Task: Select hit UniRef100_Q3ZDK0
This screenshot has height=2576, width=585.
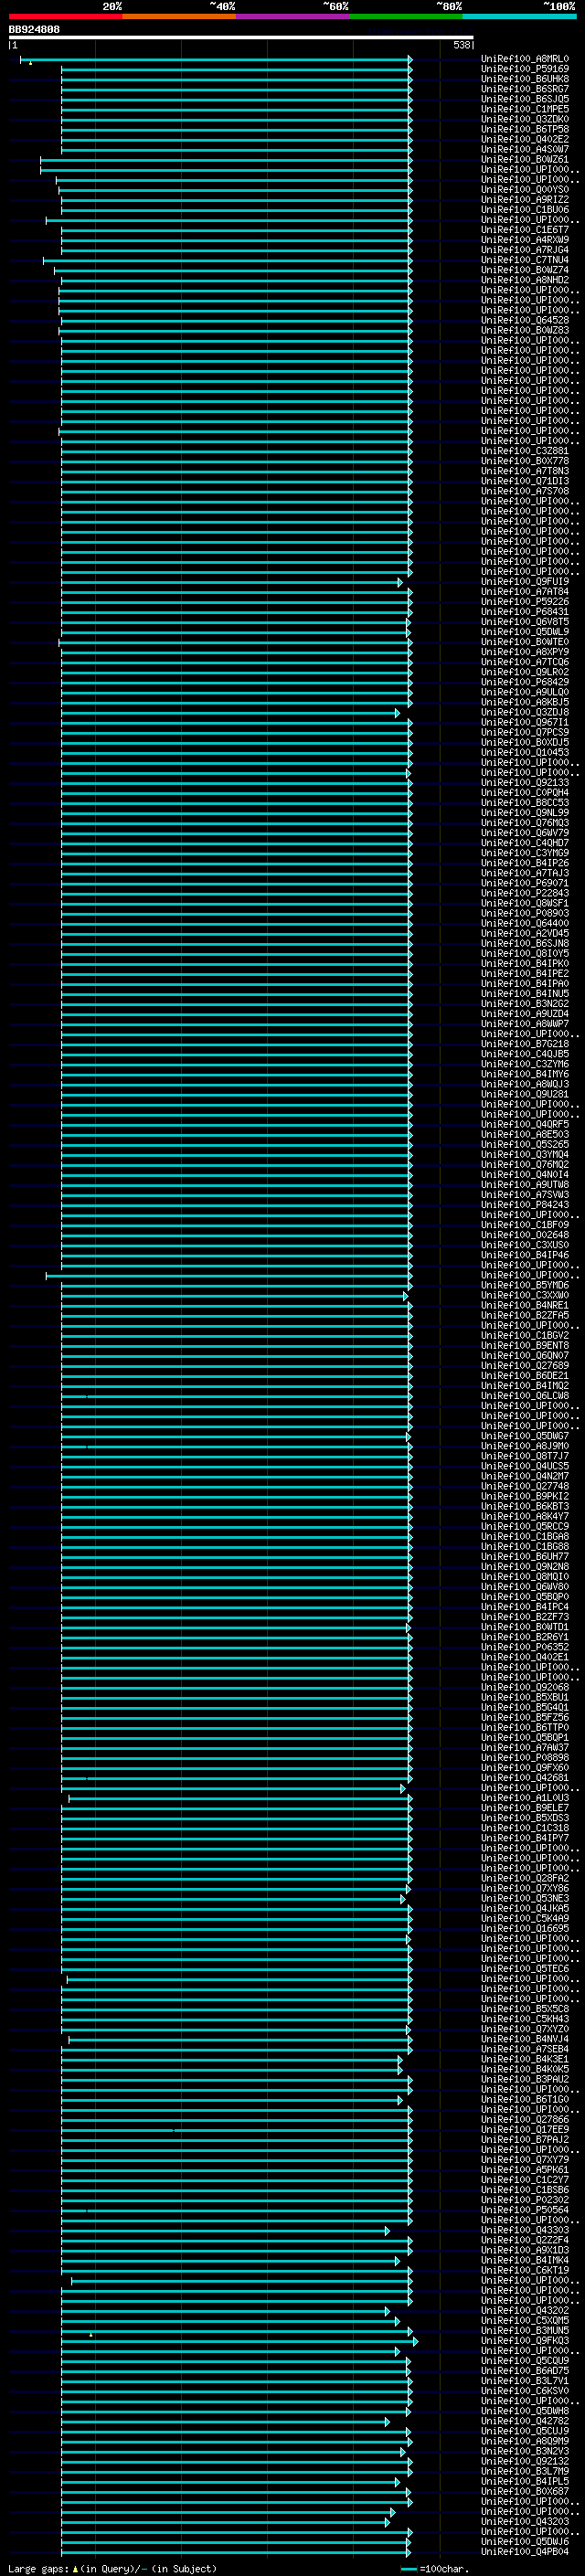Action: pyautogui.click(x=525, y=119)
